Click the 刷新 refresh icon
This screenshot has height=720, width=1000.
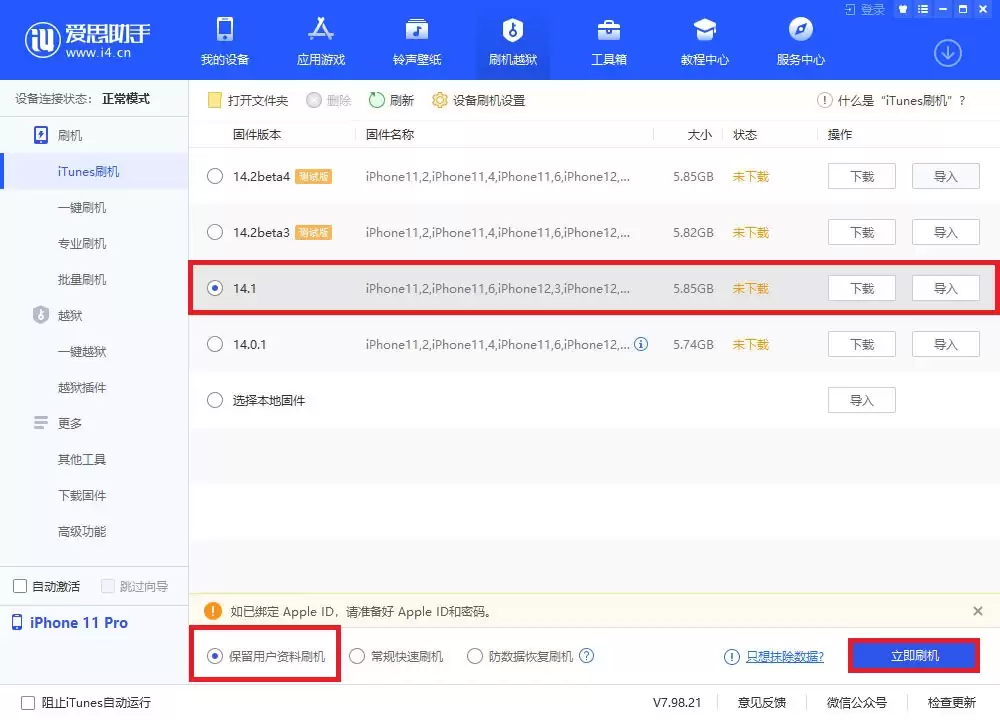point(377,100)
